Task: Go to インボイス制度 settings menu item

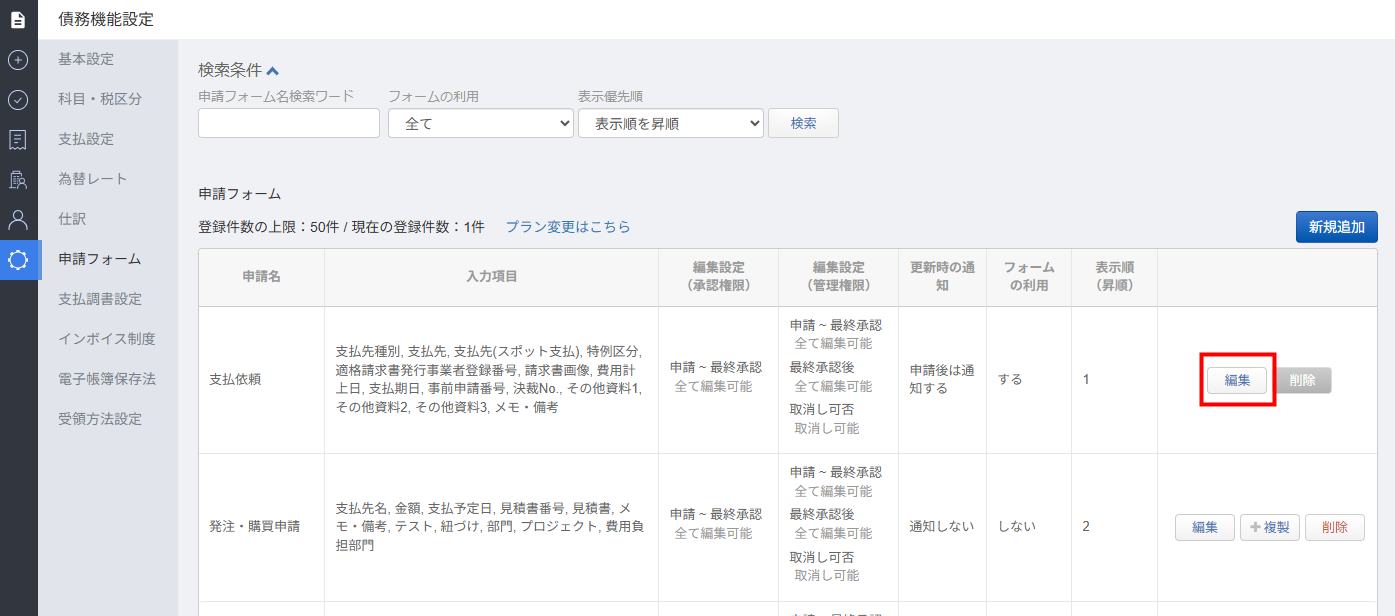Action: [107, 339]
